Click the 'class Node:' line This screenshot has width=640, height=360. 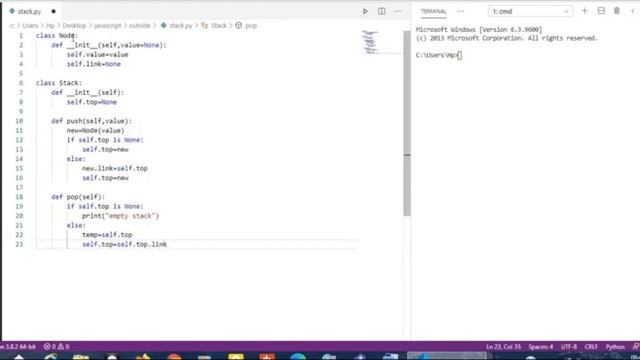point(57,36)
